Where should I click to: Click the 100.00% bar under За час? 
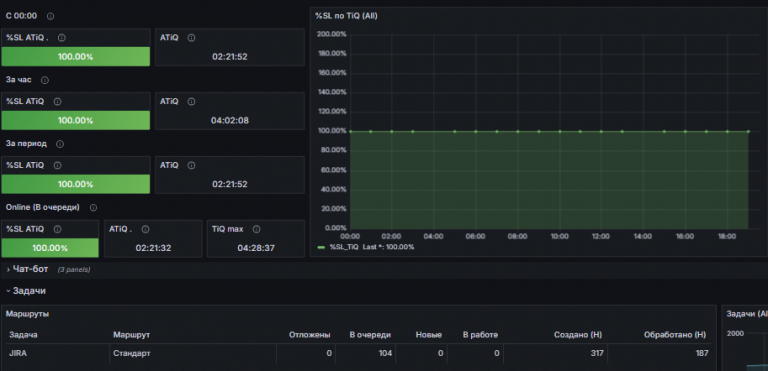tap(75, 120)
